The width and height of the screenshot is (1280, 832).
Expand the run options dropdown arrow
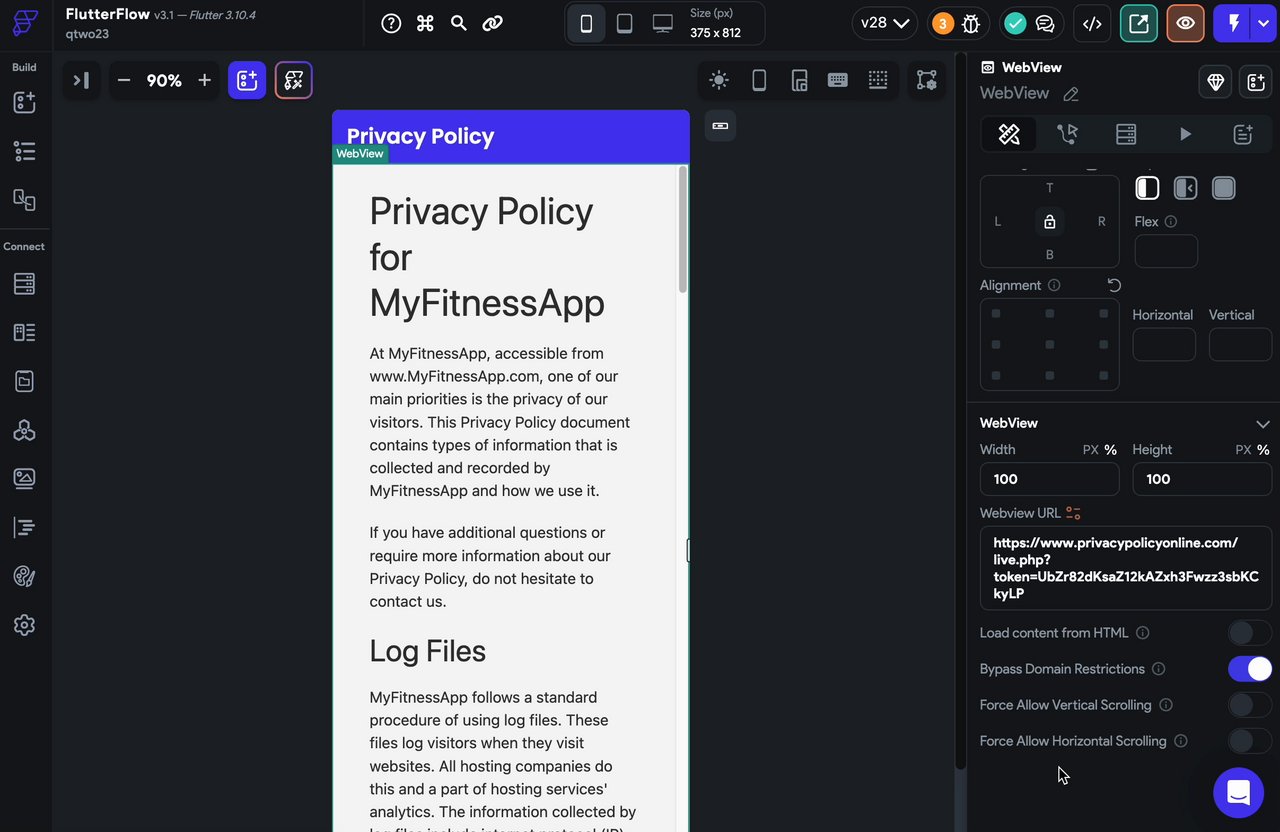click(1263, 24)
